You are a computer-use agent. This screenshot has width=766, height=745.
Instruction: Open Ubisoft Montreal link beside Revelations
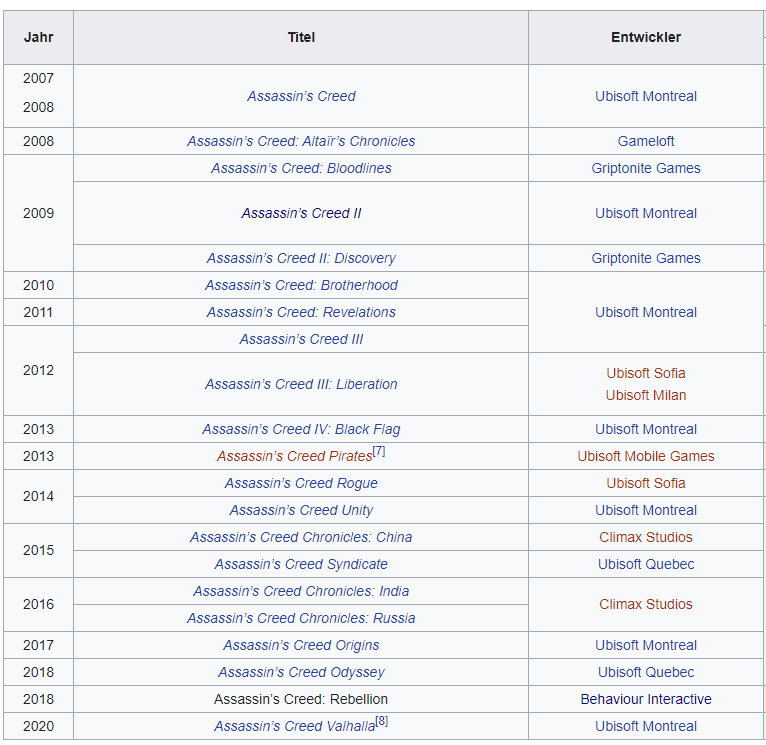[x=646, y=312]
